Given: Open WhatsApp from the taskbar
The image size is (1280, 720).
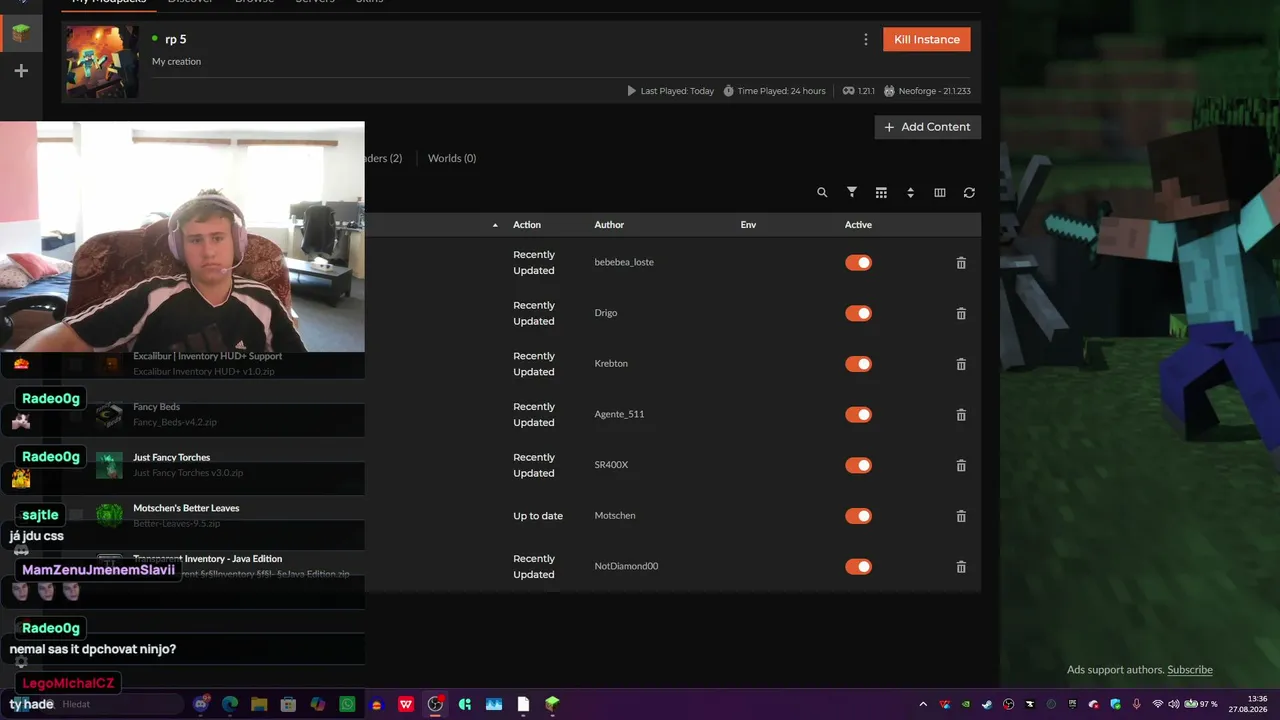Looking at the screenshot, I should [x=347, y=704].
